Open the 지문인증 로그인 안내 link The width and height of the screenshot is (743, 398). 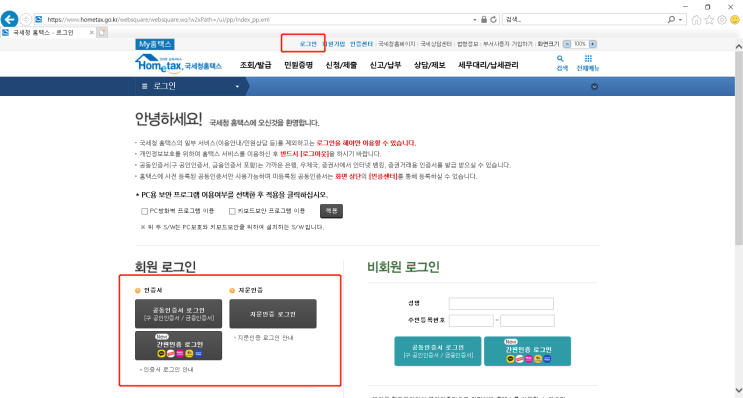coord(264,338)
